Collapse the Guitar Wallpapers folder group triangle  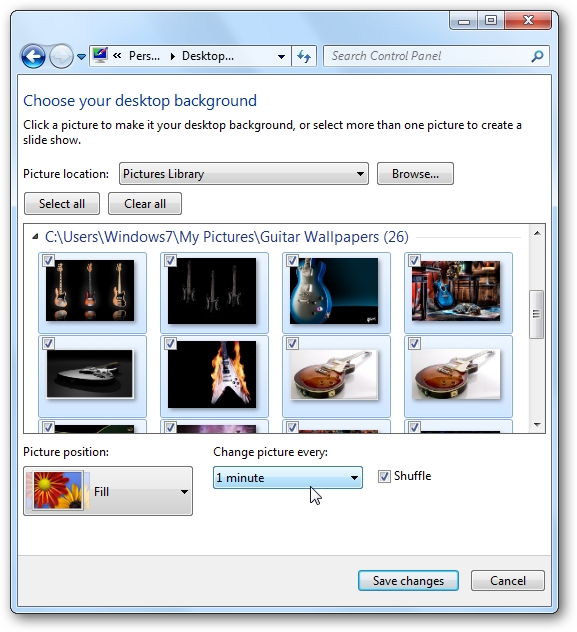tap(35, 237)
